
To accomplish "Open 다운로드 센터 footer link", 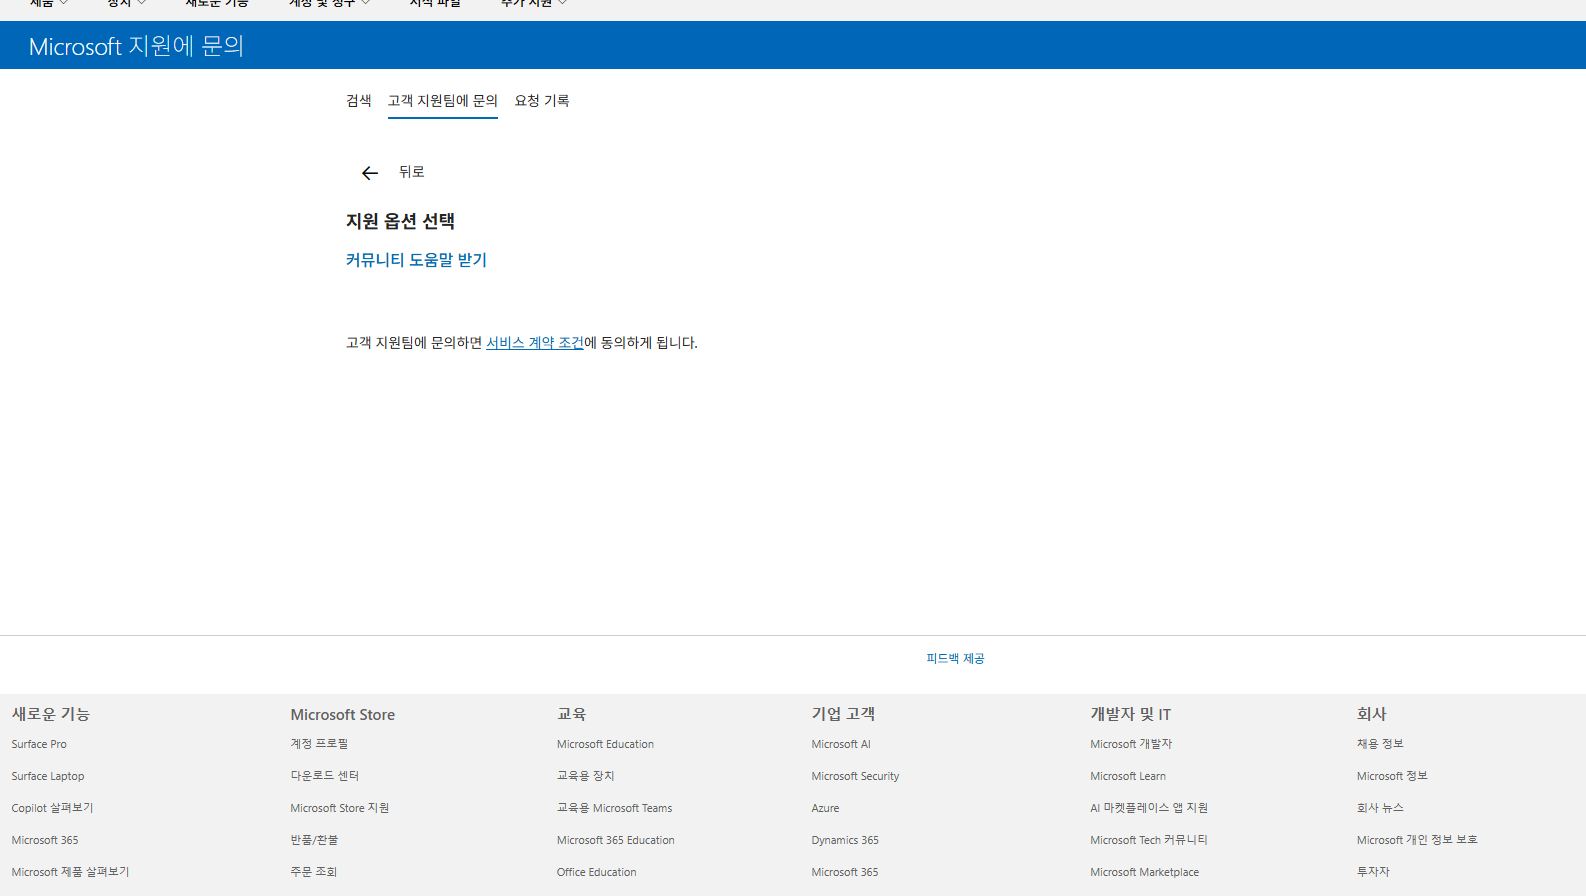I will [325, 776].
